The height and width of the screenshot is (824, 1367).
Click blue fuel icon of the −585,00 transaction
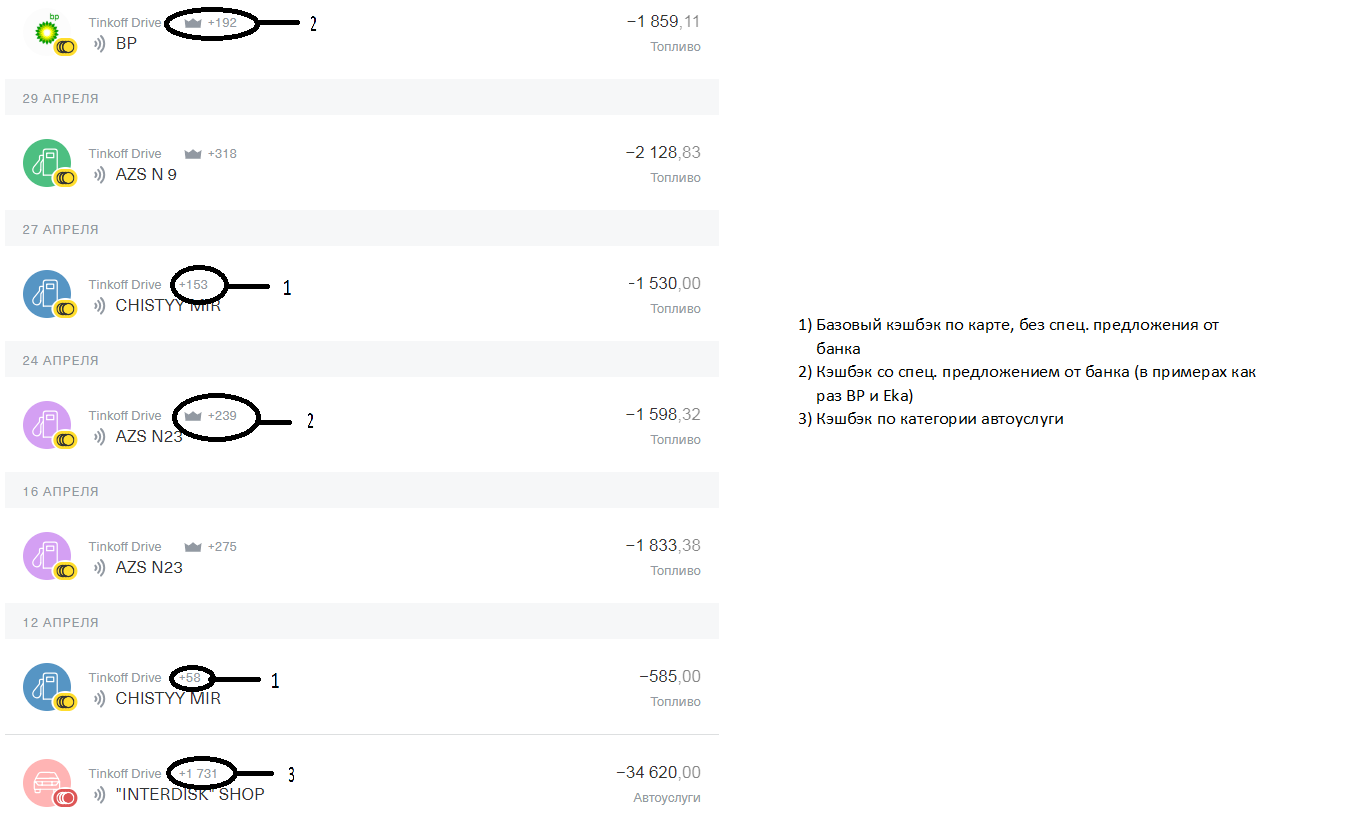click(x=46, y=687)
